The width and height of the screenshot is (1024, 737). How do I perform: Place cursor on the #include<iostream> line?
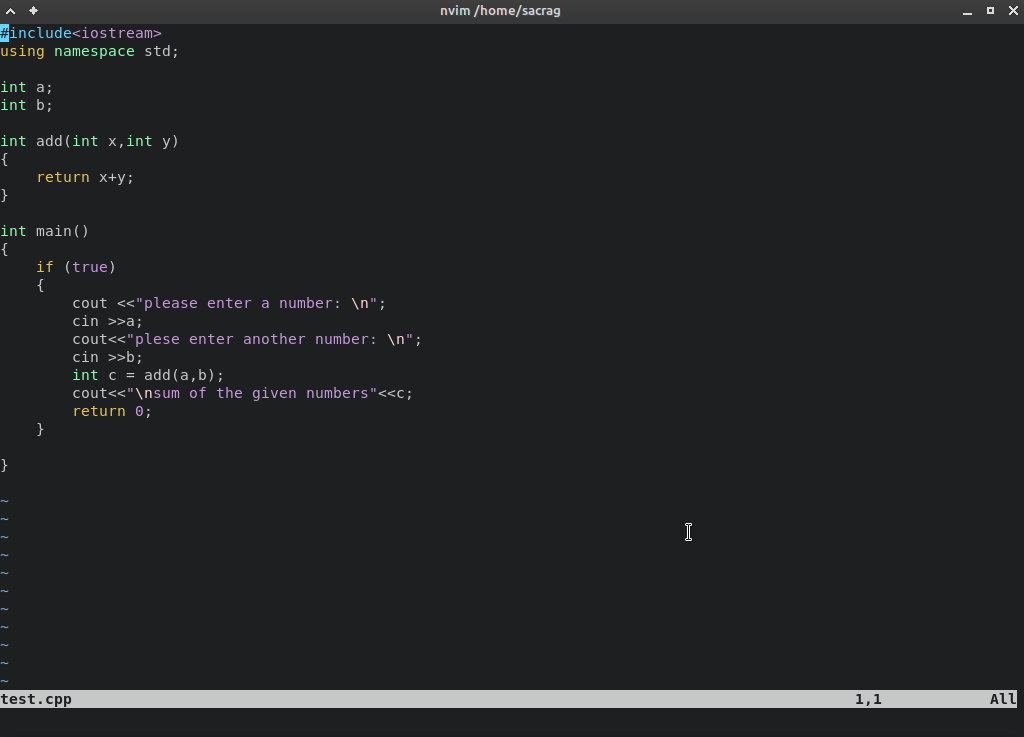pyautogui.click(x=80, y=33)
